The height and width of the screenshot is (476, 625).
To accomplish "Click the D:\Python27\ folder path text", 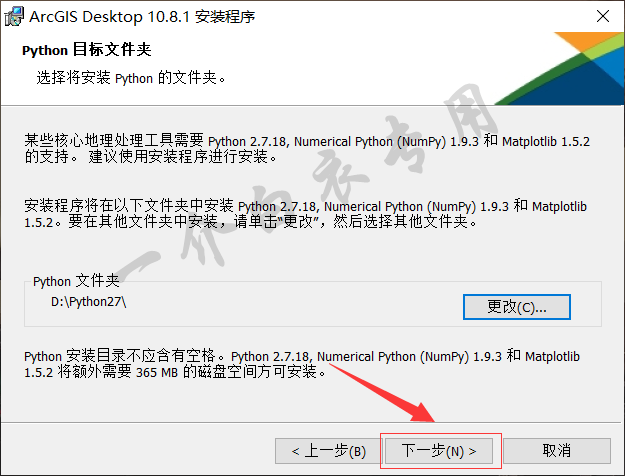I will pos(88,302).
